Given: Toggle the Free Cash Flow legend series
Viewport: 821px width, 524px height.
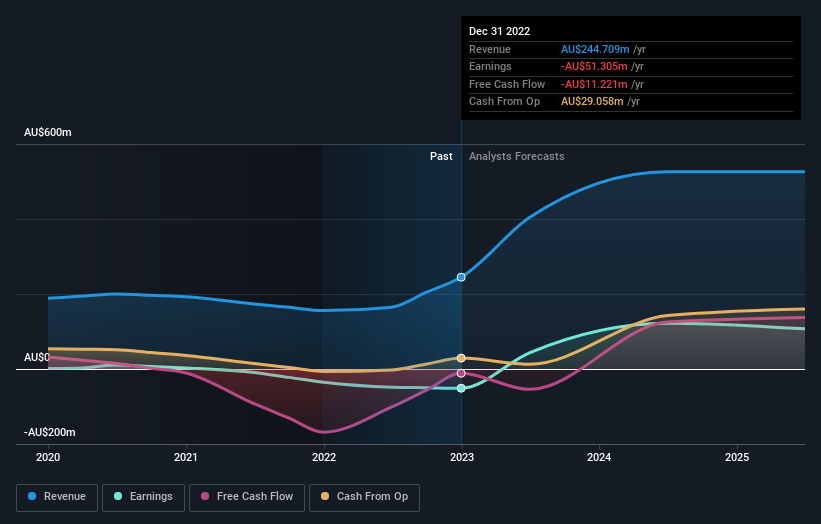Looking at the screenshot, I should point(247,497).
